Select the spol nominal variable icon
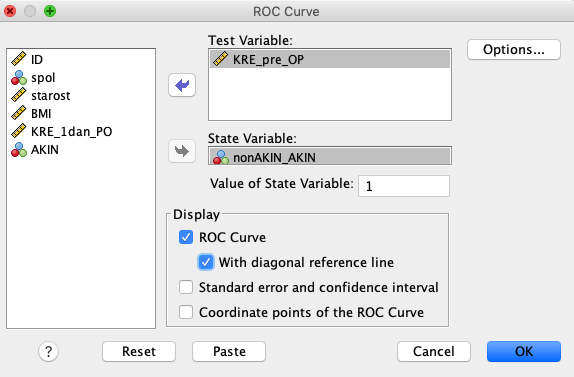Image resolution: width=574 pixels, height=377 pixels. click(19, 78)
